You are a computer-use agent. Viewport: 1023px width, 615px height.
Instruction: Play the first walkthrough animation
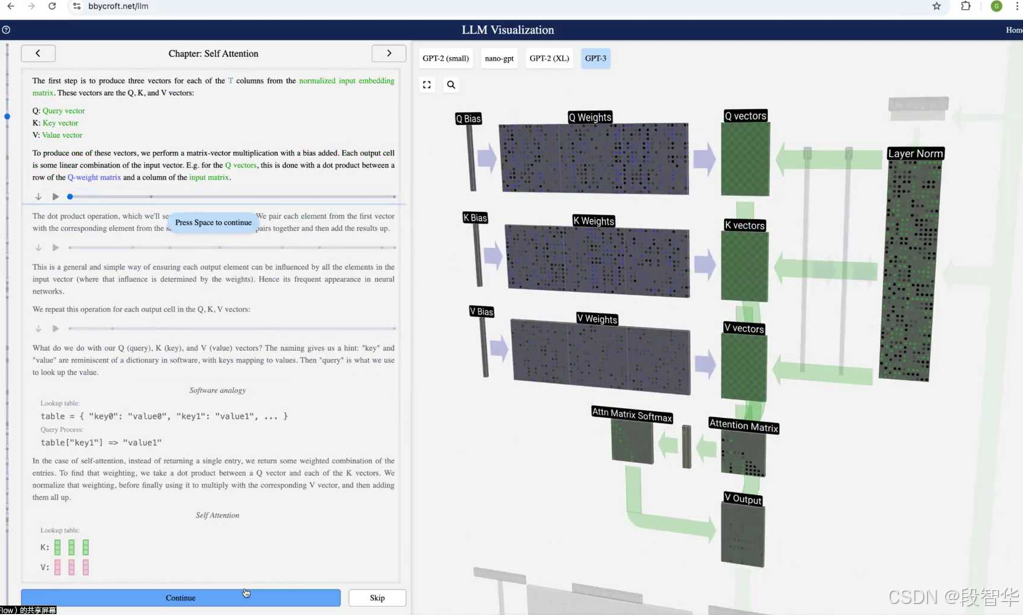click(55, 196)
